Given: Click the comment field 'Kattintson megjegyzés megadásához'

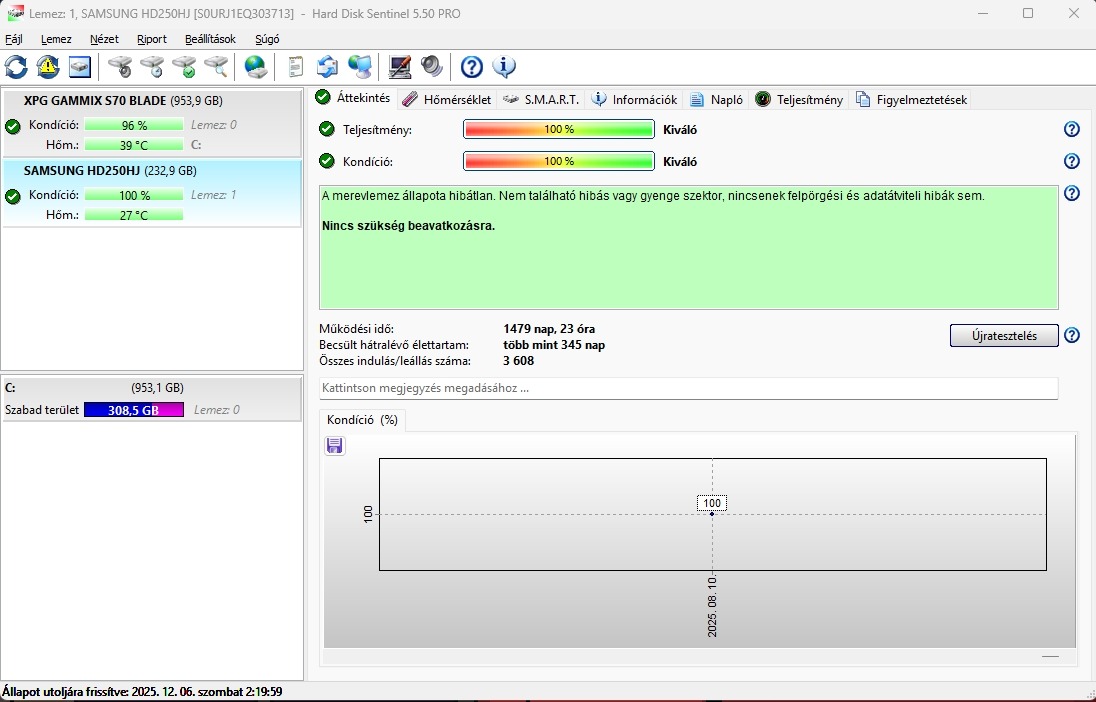Looking at the screenshot, I should pos(688,388).
